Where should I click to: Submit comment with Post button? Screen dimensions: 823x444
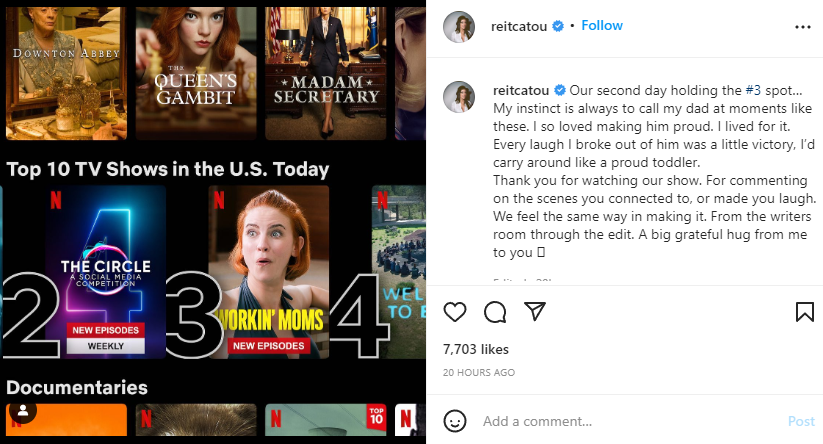(x=801, y=421)
